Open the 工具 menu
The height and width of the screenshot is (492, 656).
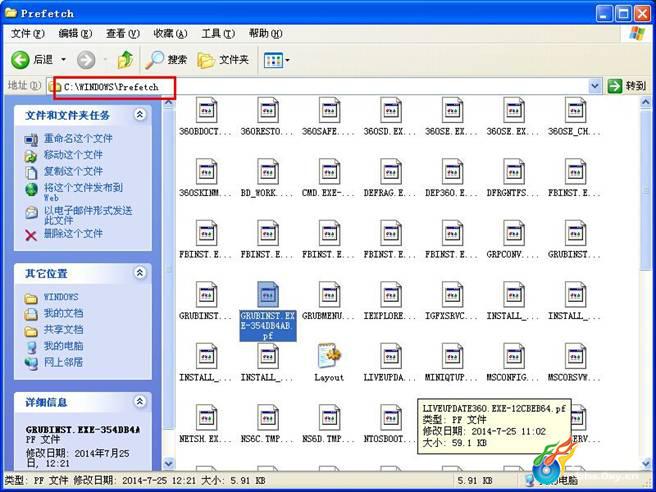click(218, 33)
